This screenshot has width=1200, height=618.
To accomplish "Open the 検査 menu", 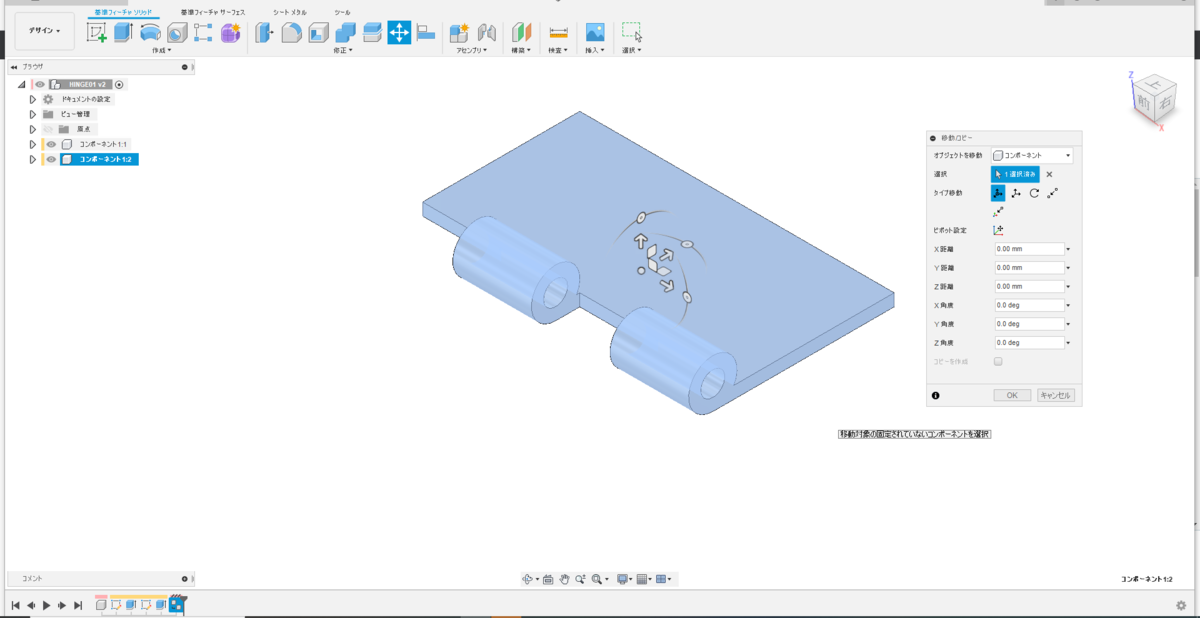I will [558, 50].
